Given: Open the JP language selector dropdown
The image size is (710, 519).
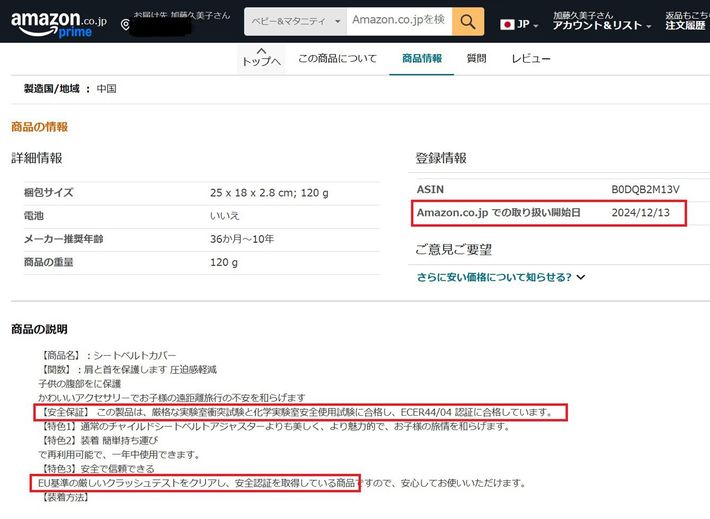Looking at the screenshot, I should 529,24.
